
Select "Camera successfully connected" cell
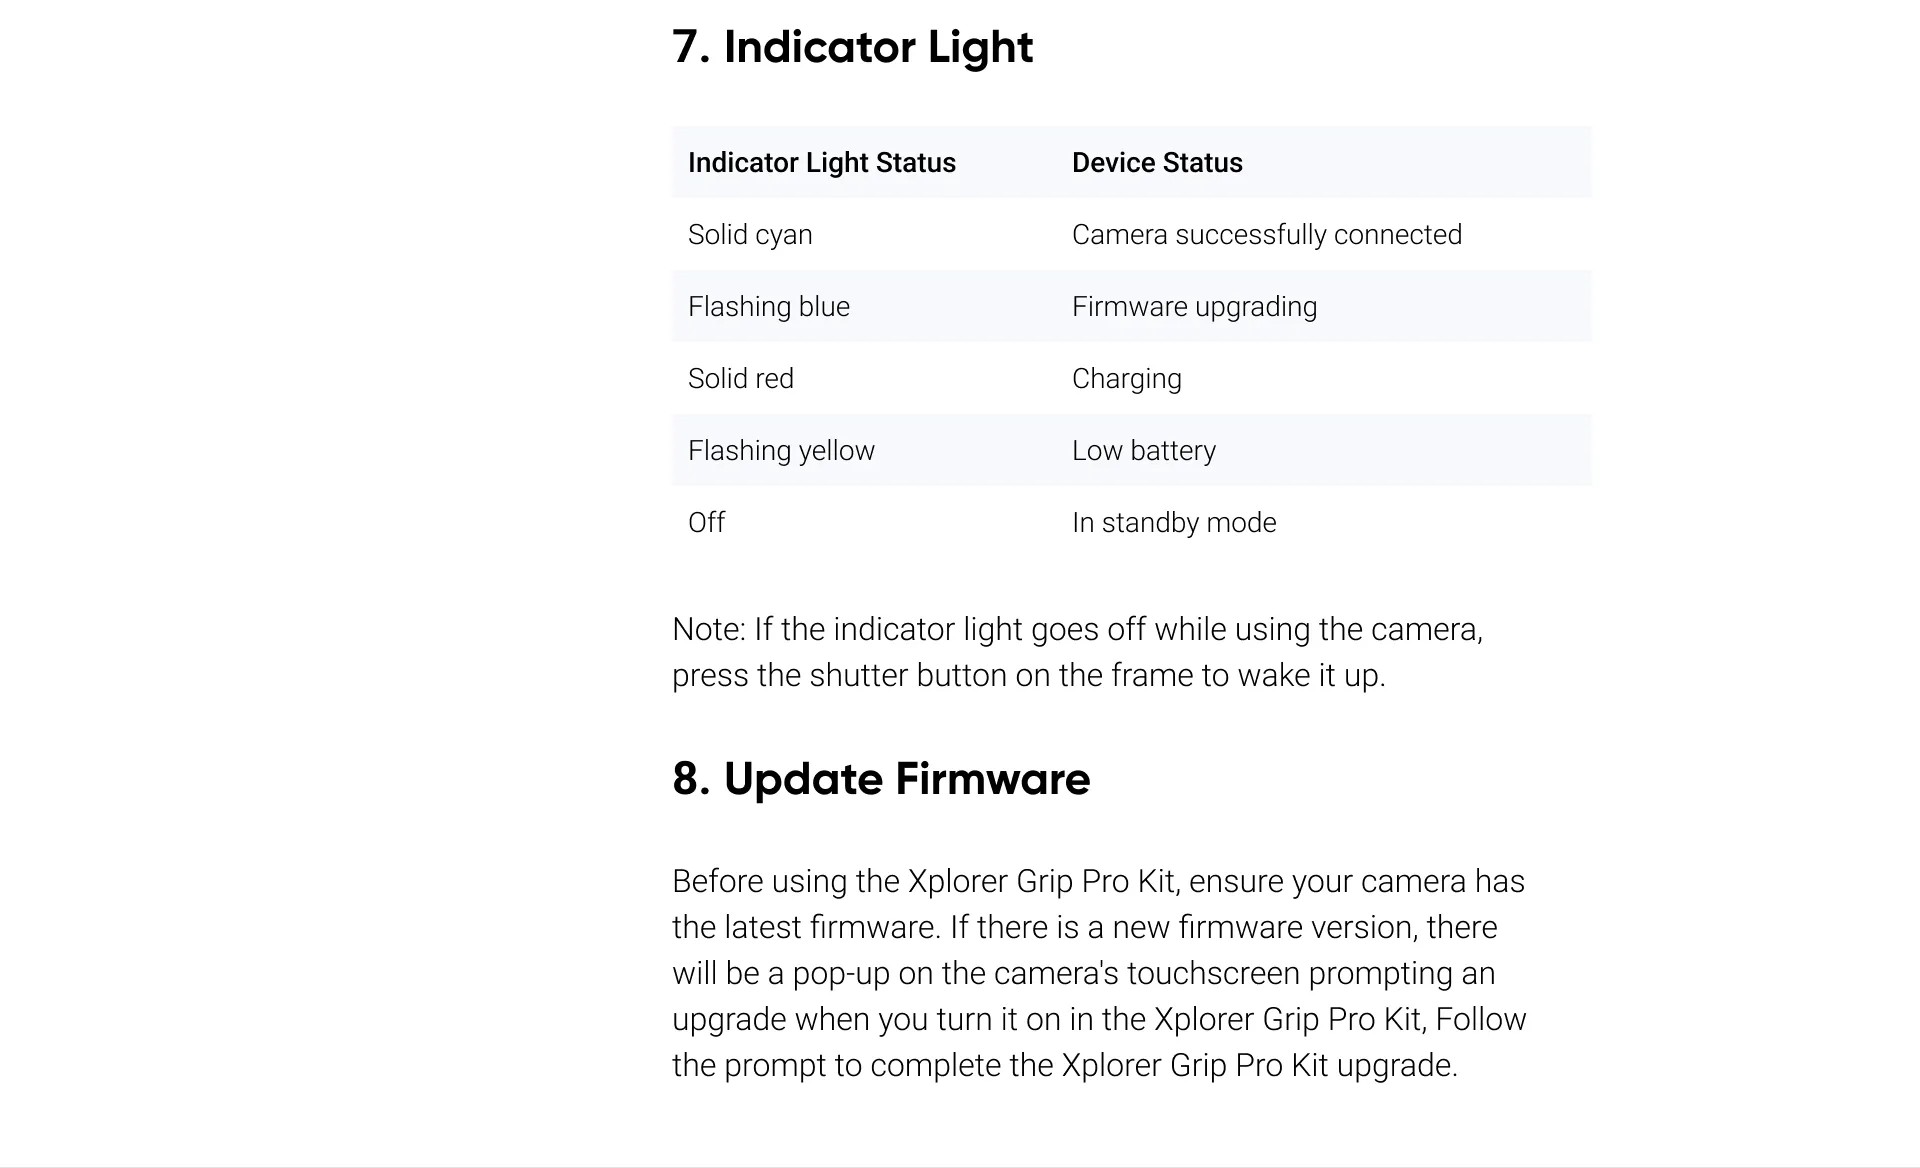1266,235
